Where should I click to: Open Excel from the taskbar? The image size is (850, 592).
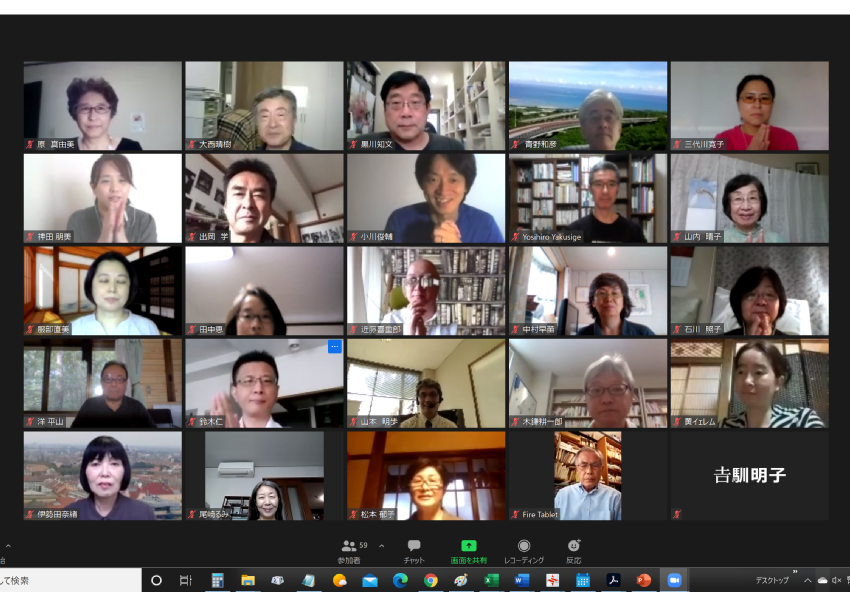point(491,580)
